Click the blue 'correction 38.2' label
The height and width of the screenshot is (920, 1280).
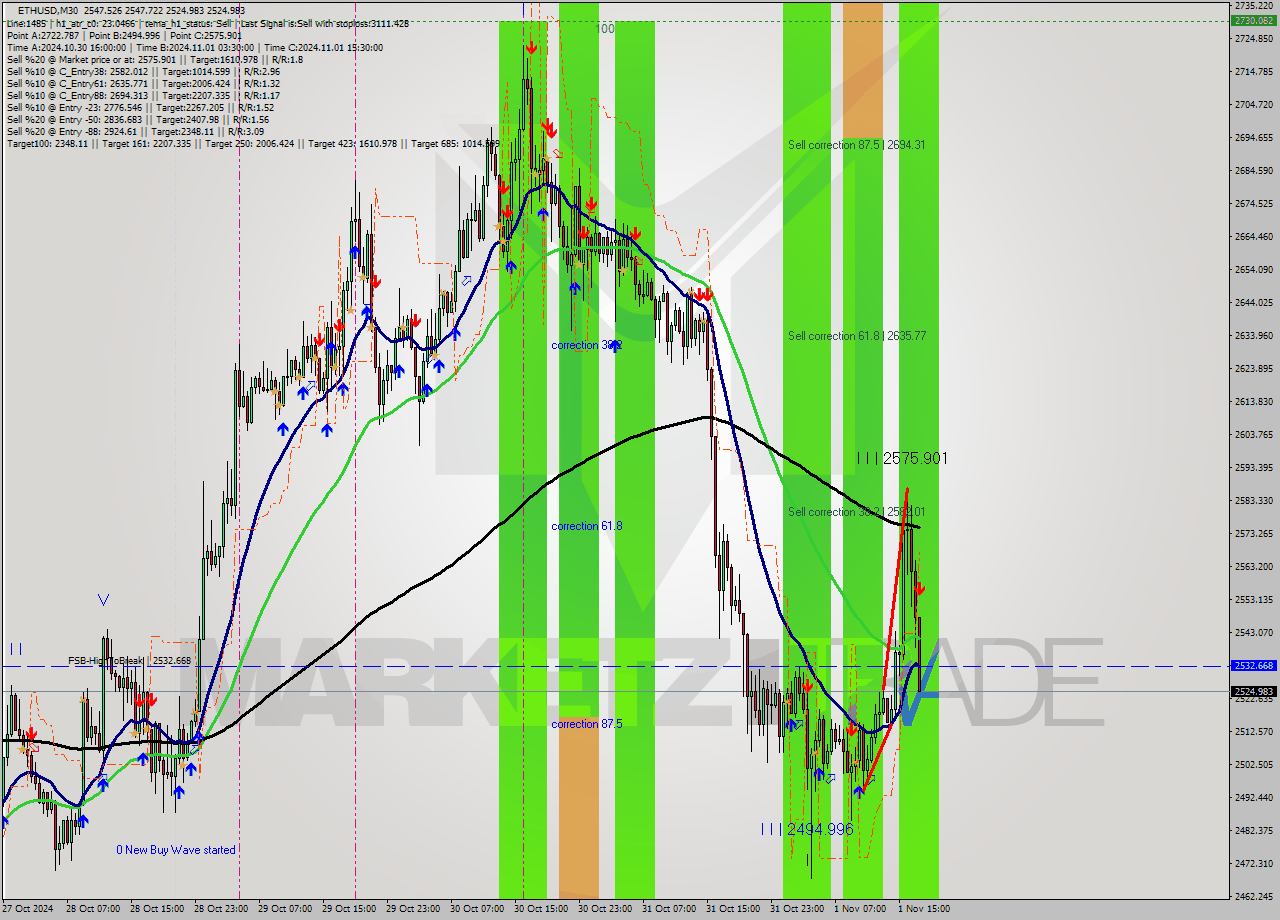(587, 345)
